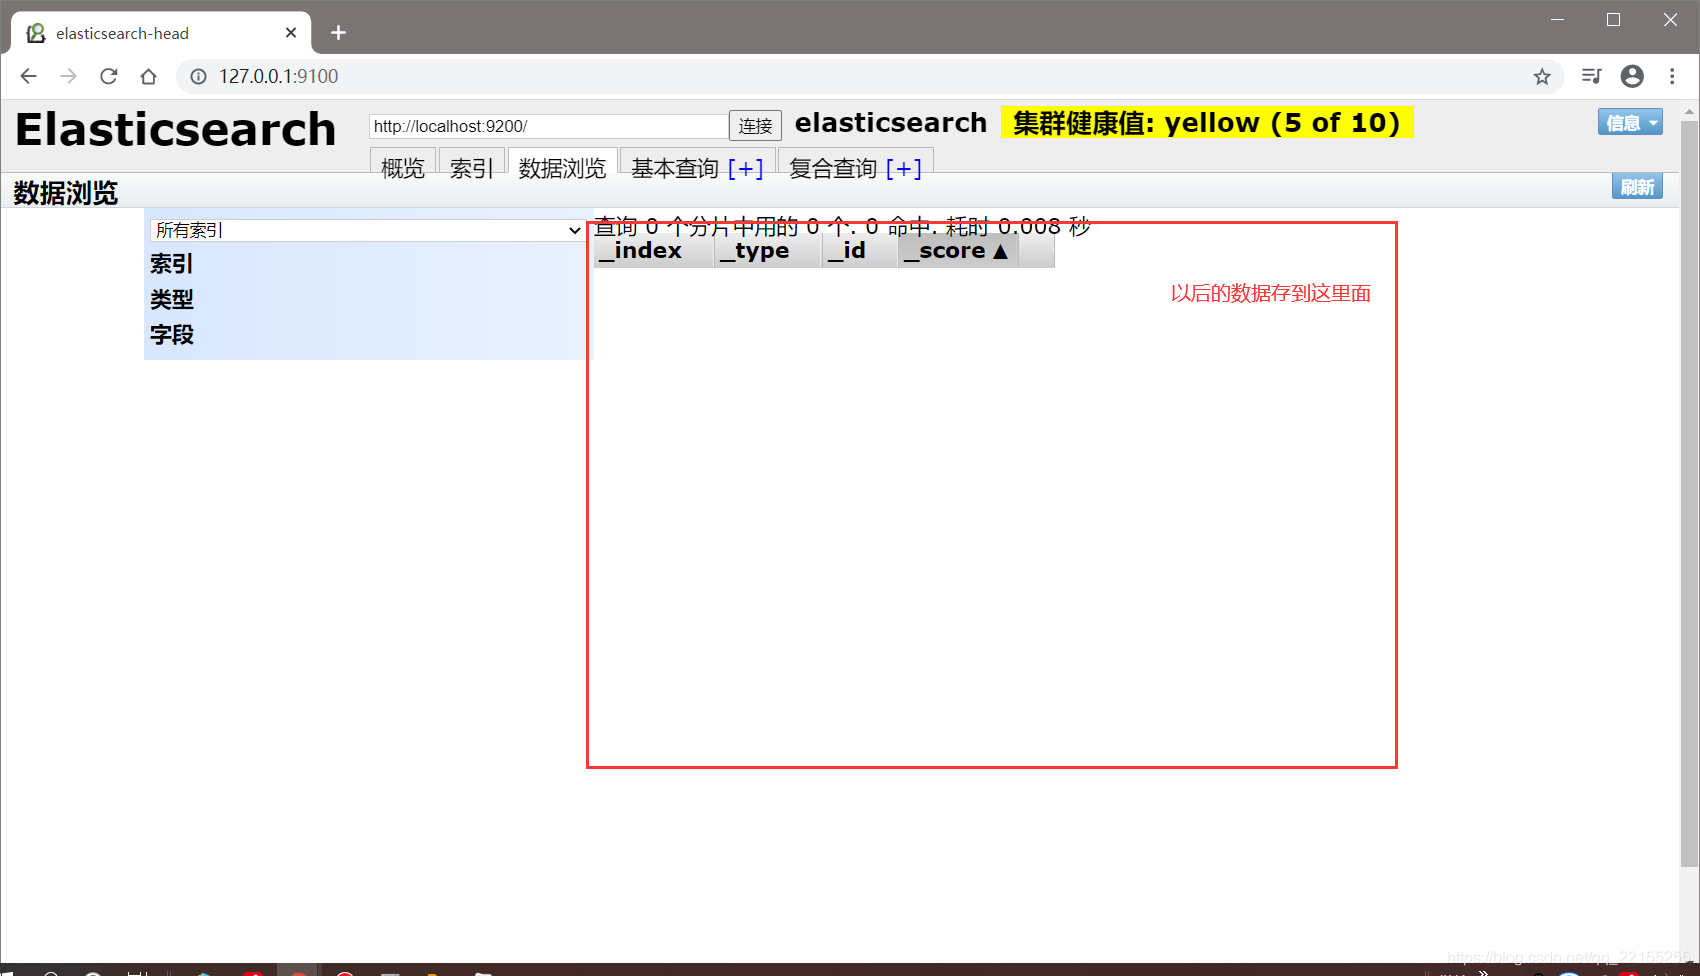
Task: Click the http://localhost:9200/ connection field
Action: coord(548,126)
